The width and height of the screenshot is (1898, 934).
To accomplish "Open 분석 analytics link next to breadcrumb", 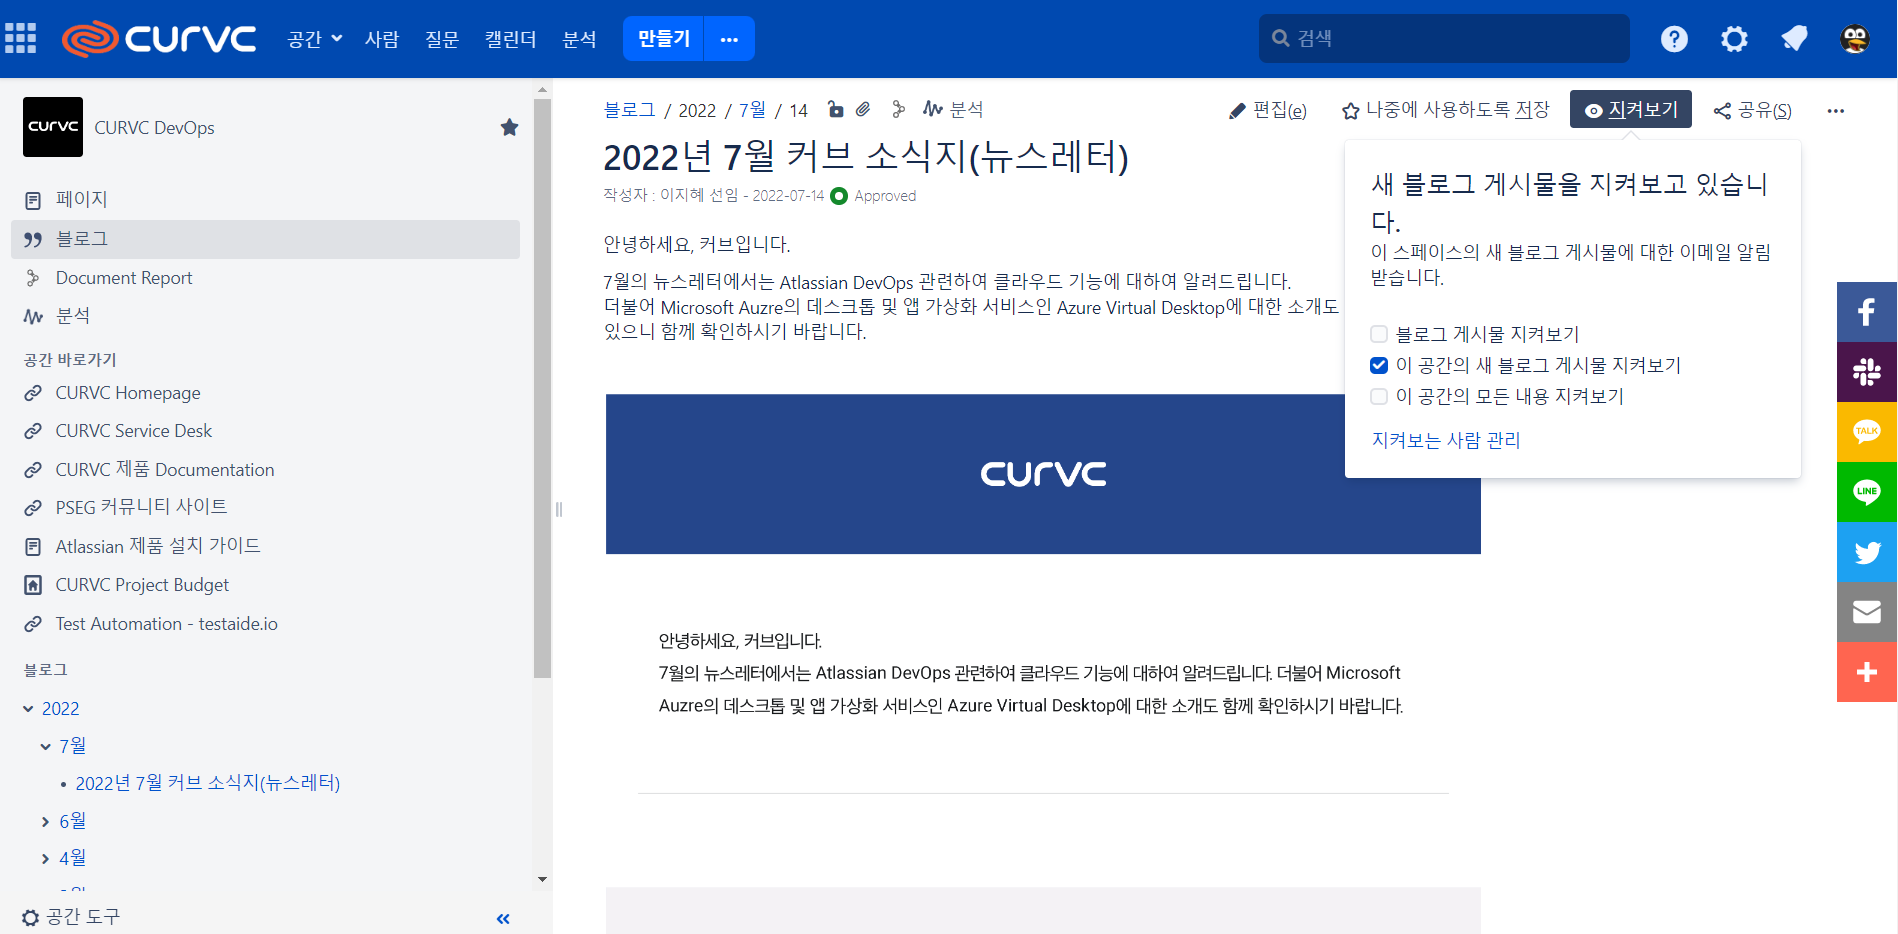I will click(x=953, y=109).
